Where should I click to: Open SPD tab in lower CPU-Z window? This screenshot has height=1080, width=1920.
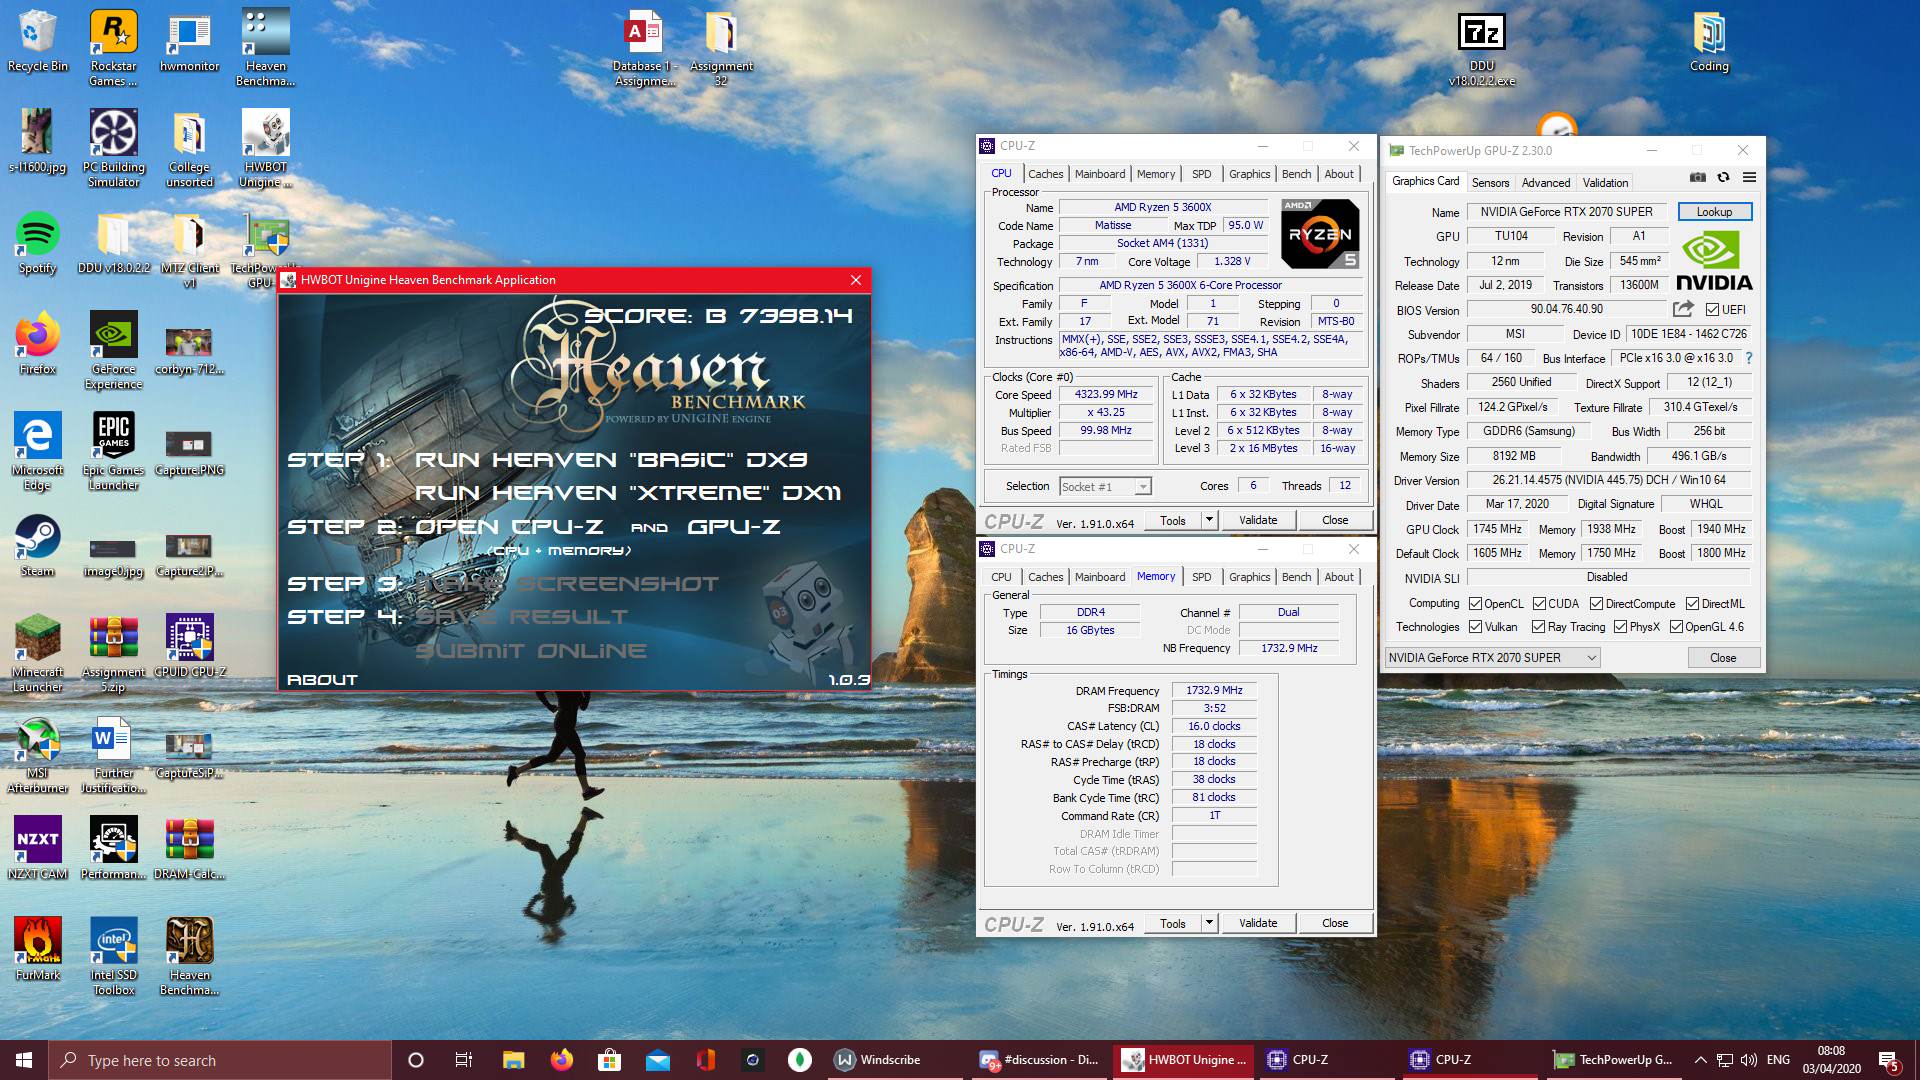(x=1201, y=577)
